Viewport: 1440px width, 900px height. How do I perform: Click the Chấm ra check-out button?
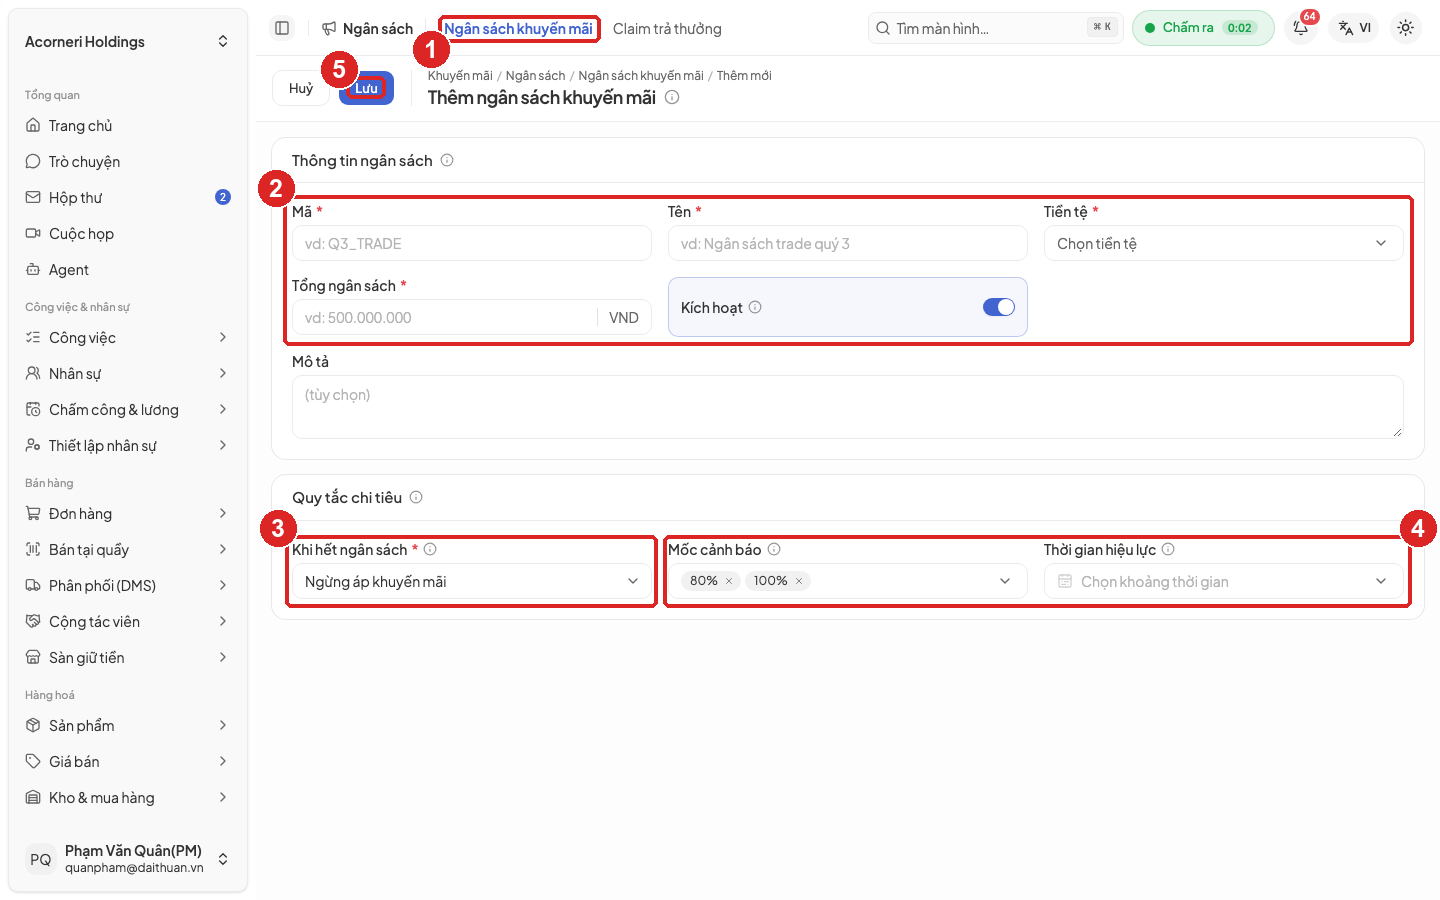pyautogui.click(x=1203, y=28)
